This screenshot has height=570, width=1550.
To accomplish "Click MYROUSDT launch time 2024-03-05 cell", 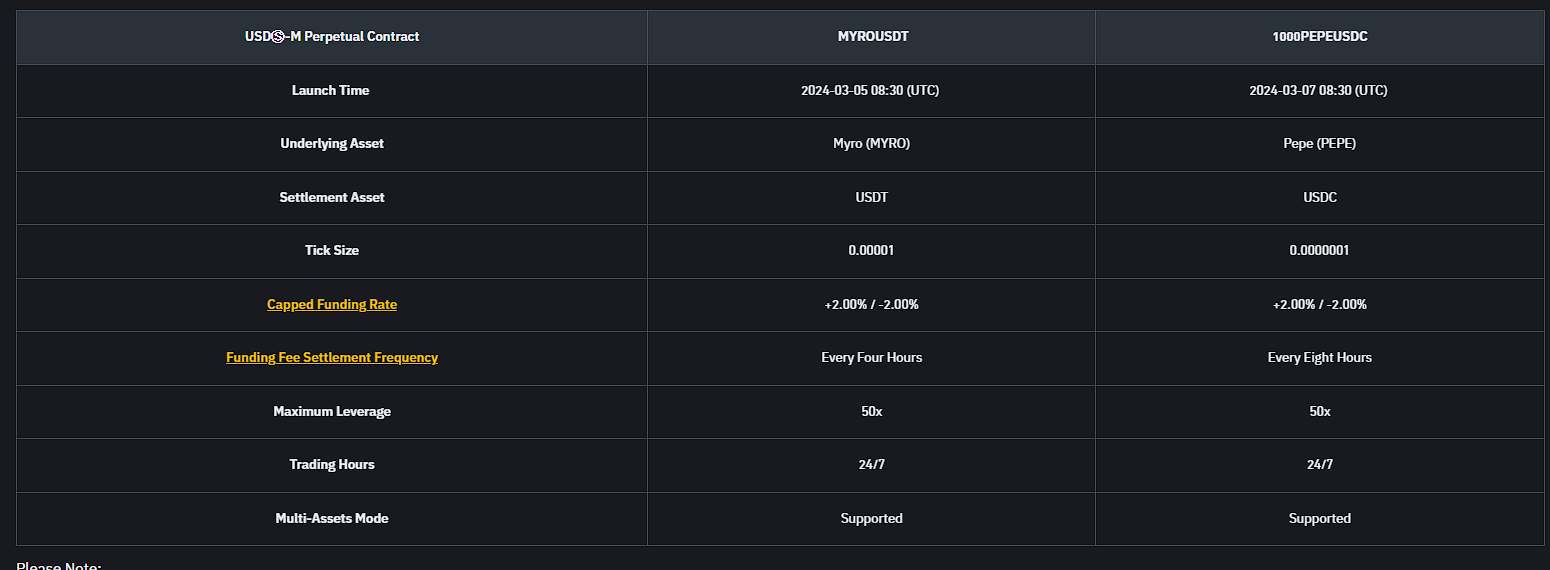I will (870, 90).
